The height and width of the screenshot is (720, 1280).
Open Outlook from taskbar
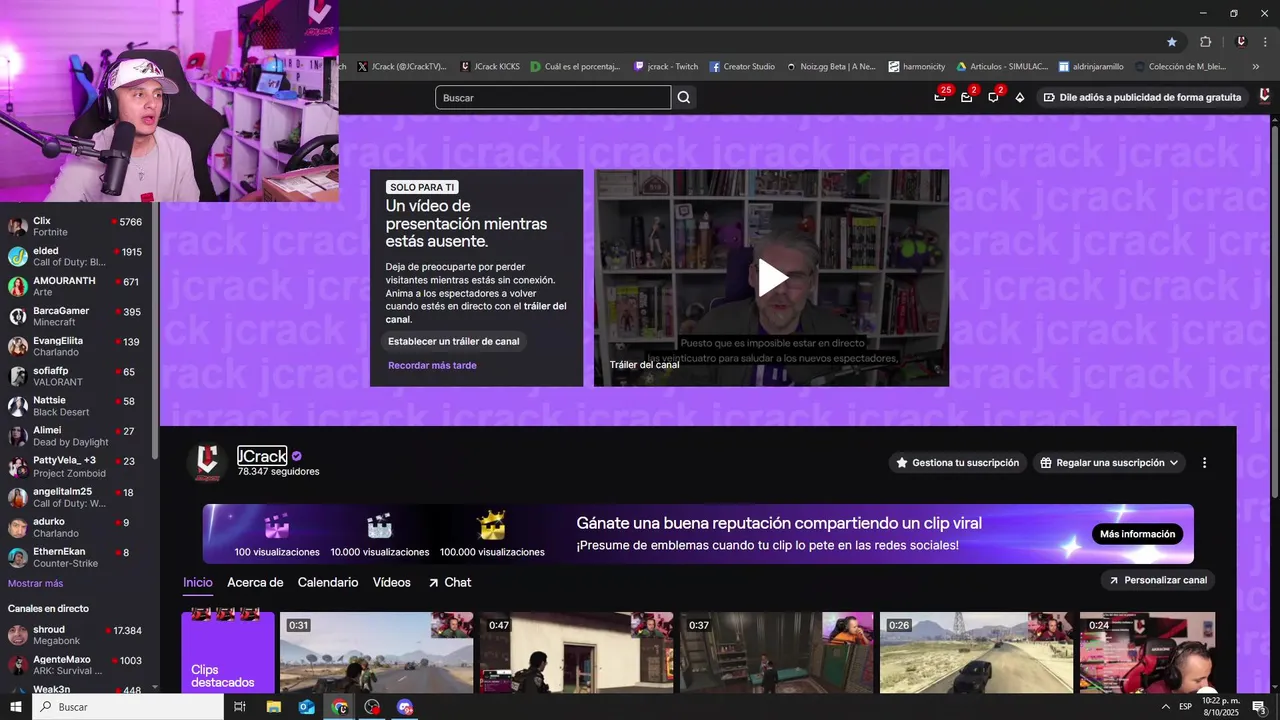point(306,707)
